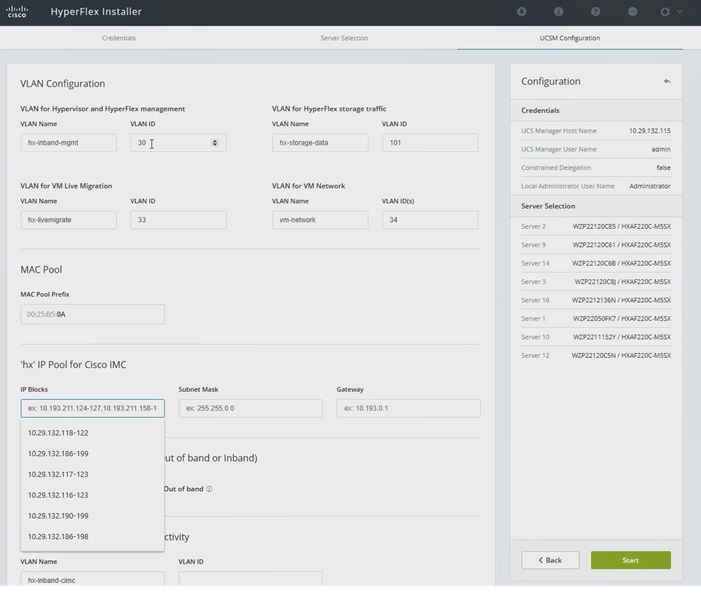Viewport: 701px width, 595px height.
Task: Select the UCSM Configuration step tab
Action: click(570, 38)
